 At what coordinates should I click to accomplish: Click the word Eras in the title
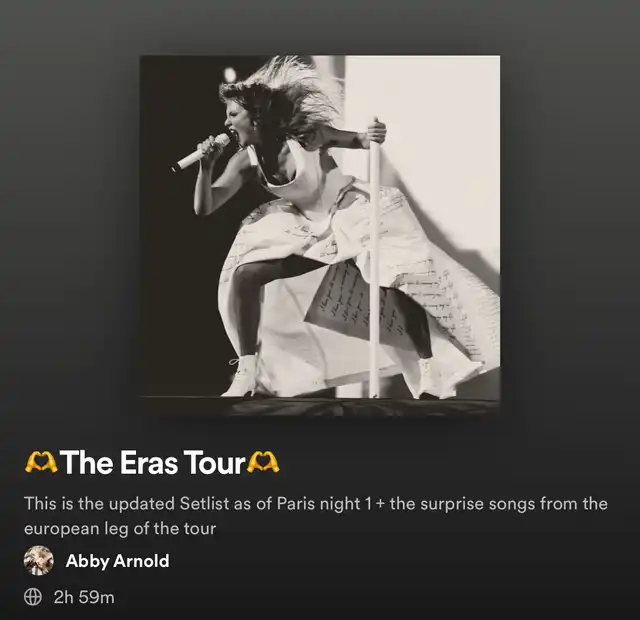pos(149,463)
